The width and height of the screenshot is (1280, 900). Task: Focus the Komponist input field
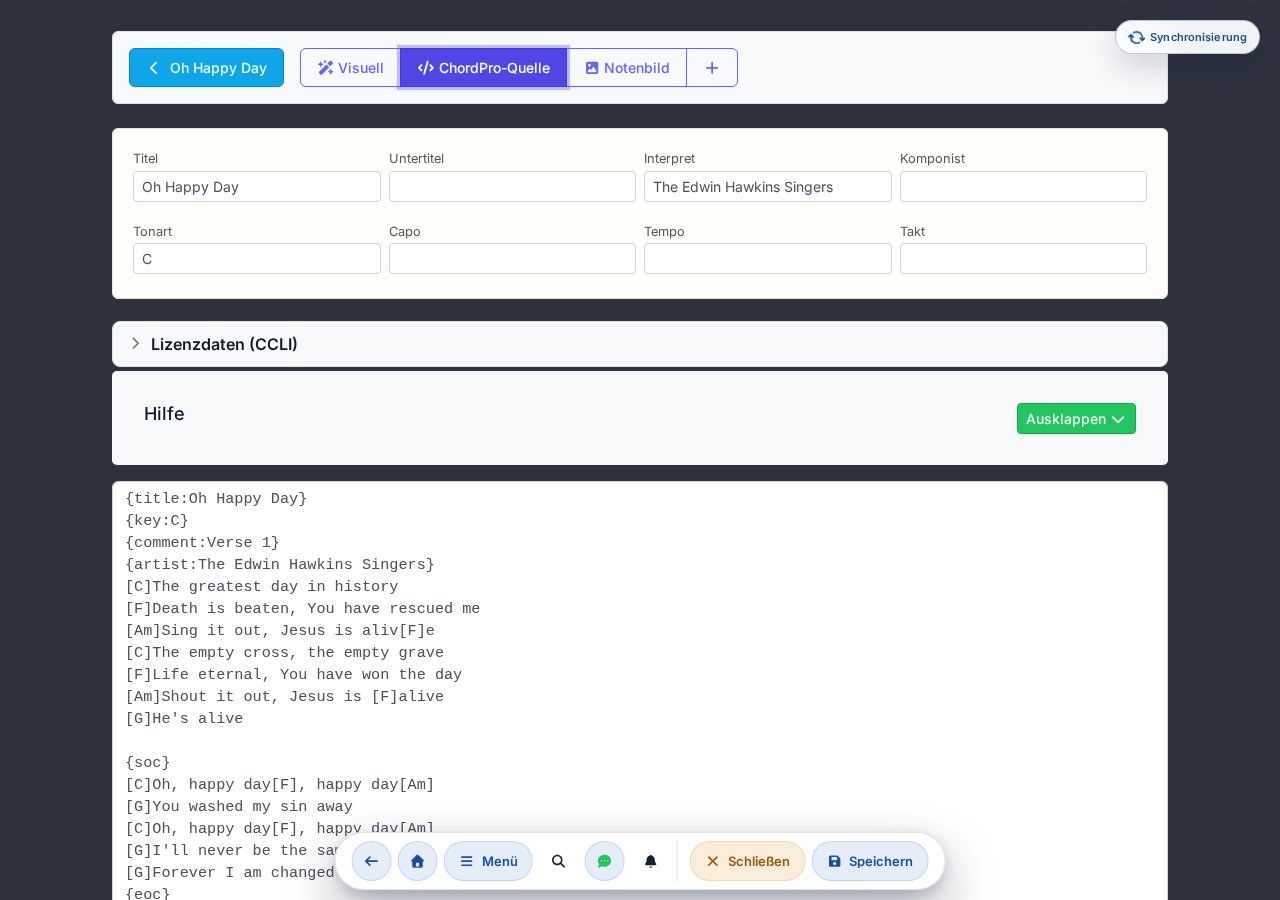tap(1023, 187)
